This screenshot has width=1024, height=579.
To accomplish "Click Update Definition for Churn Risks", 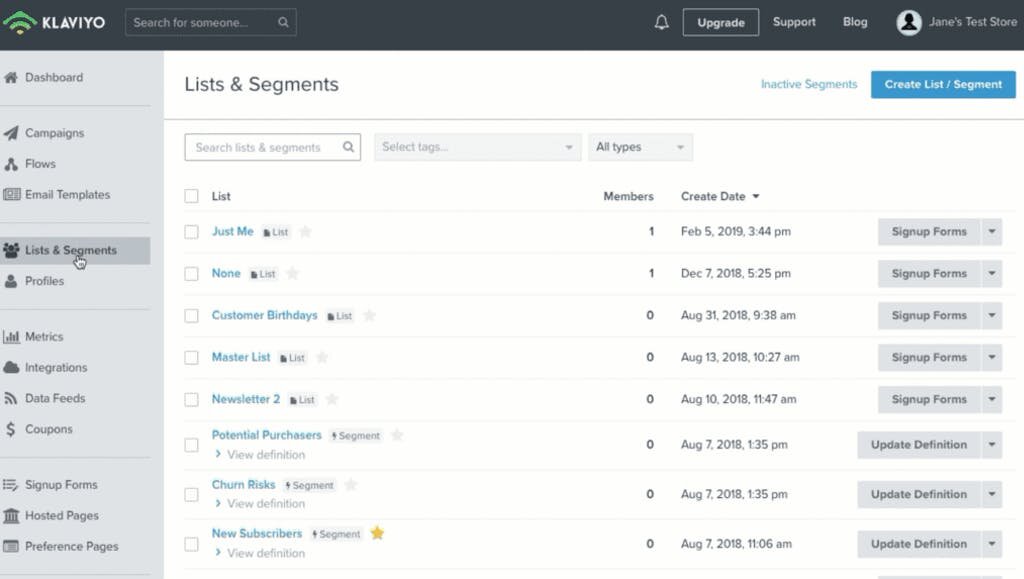I will click(x=918, y=494).
